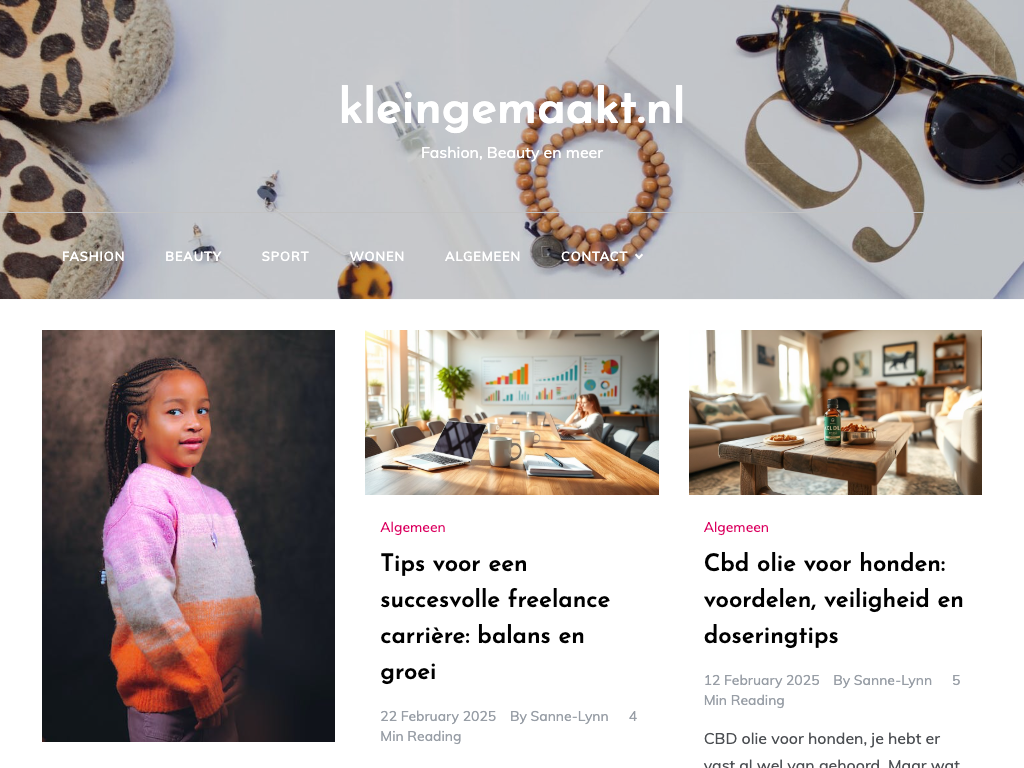This screenshot has width=1024, height=768.
Task: Open the living room CBD article thumbnail
Action: [835, 412]
